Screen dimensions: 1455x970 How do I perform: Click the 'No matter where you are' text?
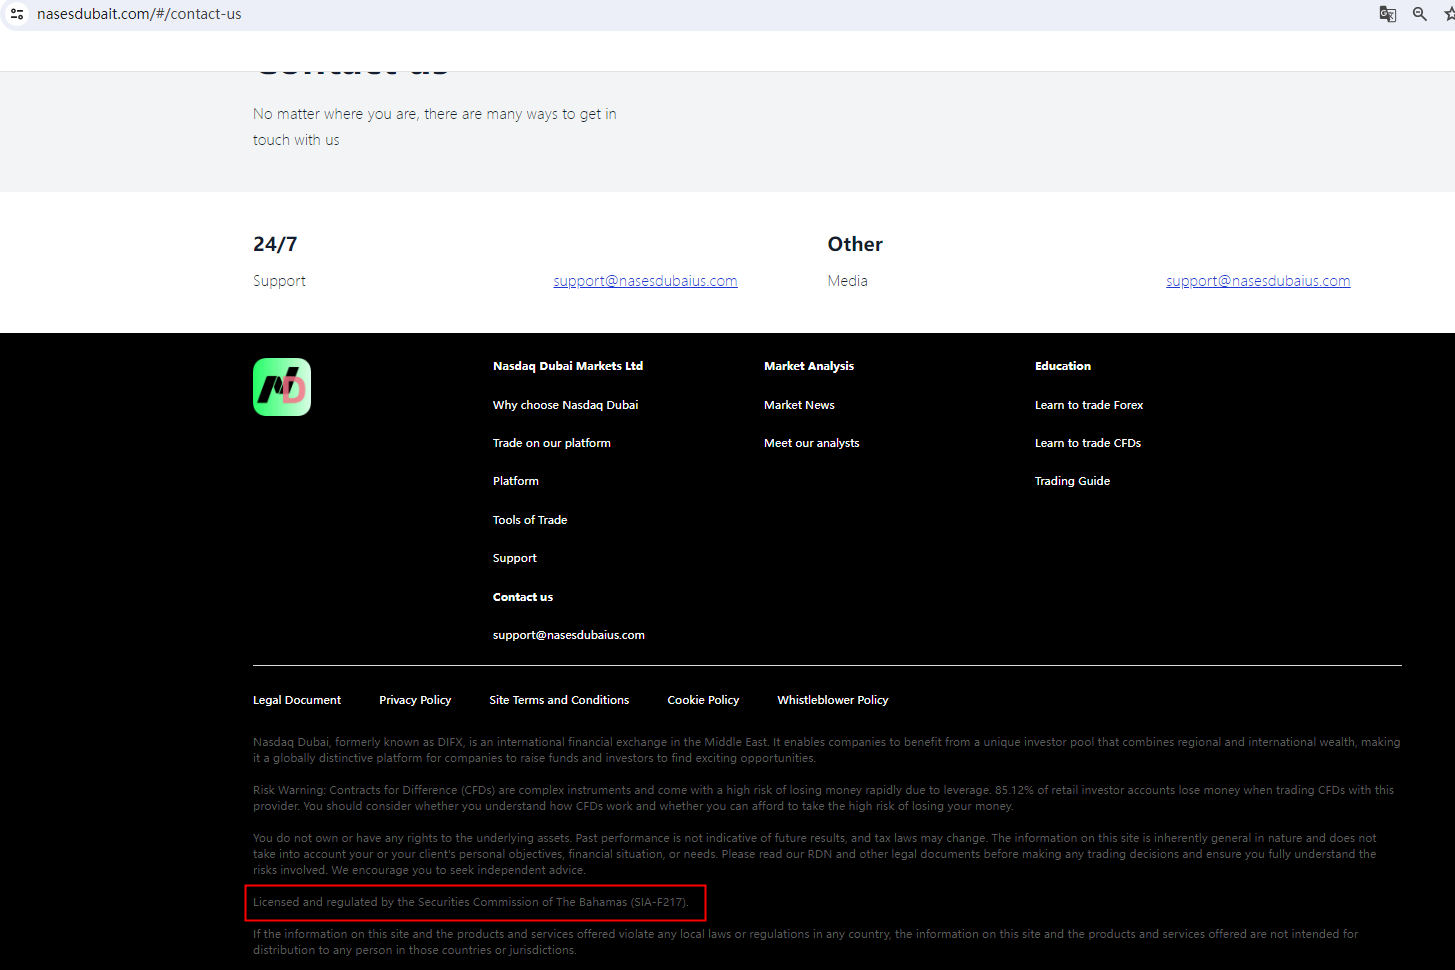435,127
